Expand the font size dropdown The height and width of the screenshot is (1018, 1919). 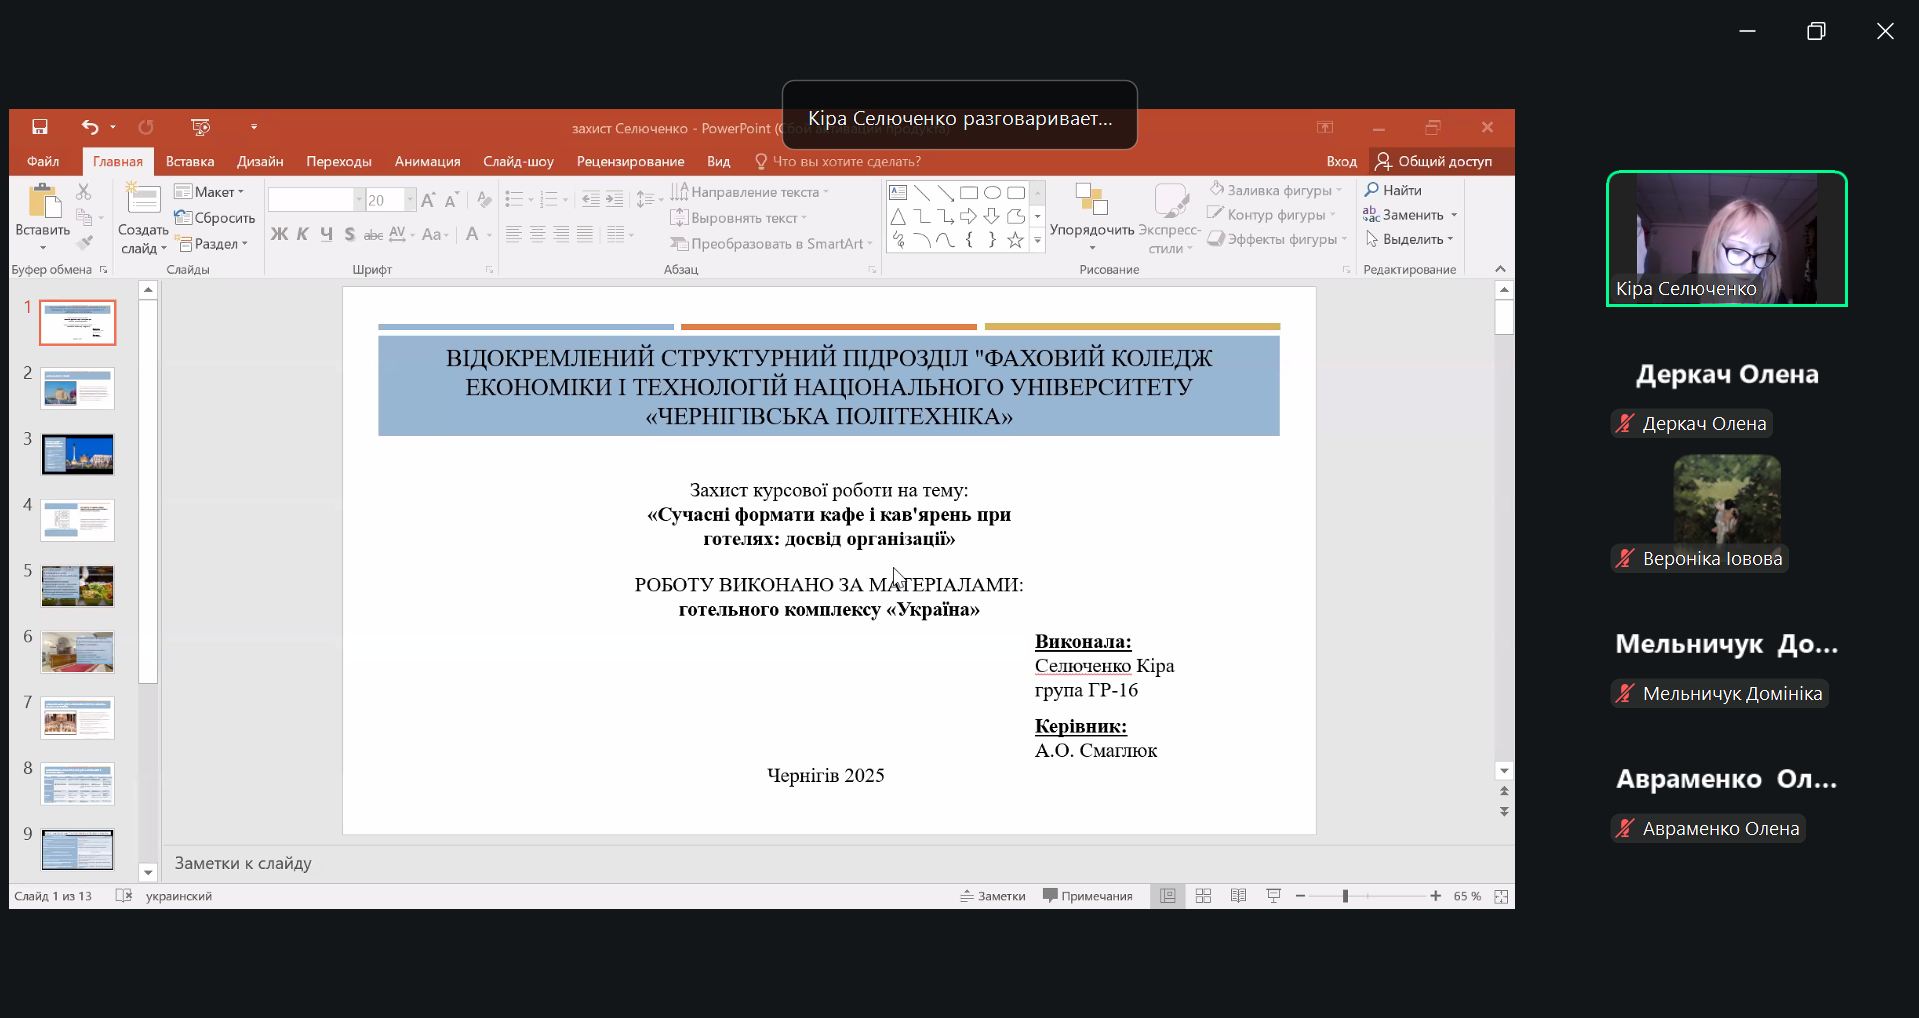[409, 200]
